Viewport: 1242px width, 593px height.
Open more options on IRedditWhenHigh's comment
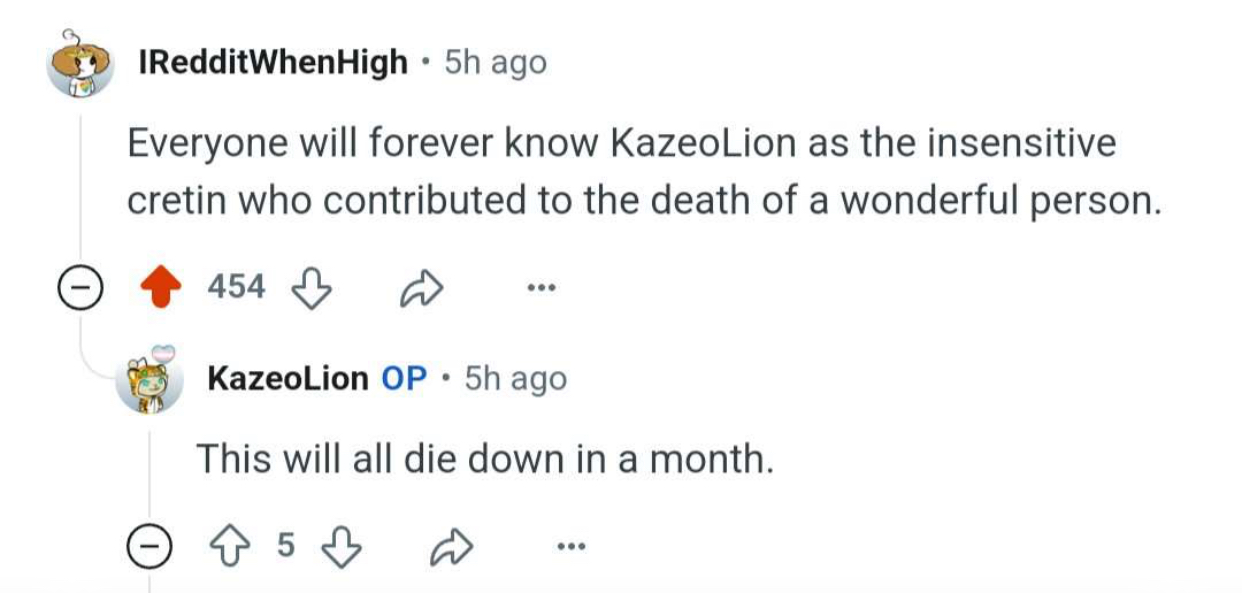541,289
